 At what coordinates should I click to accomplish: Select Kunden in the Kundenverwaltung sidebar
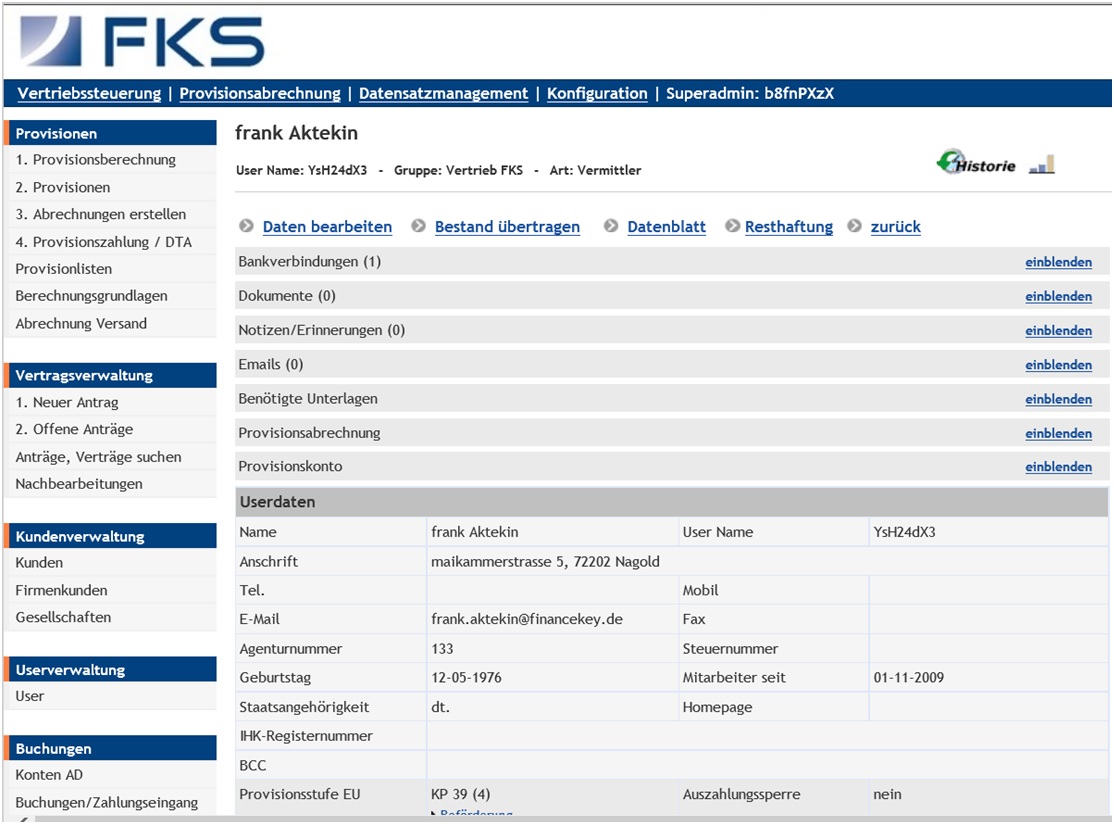coord(38,563)
